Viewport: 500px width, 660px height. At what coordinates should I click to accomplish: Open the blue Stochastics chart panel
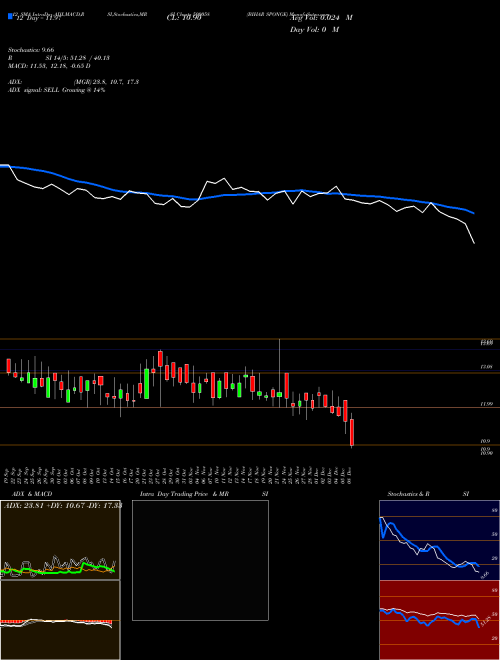[x=439, y=540]
